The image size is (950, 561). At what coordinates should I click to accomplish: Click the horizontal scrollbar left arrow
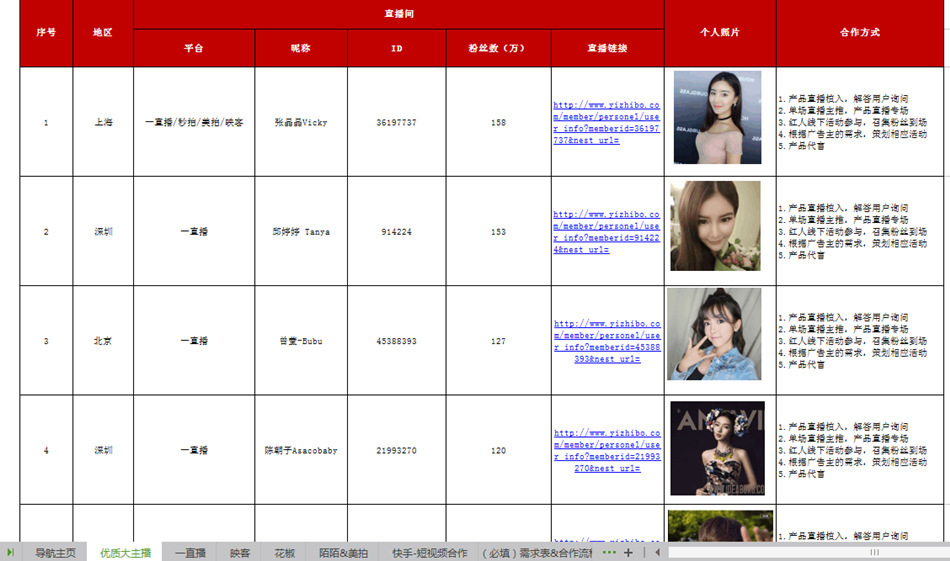(x=657, y=552)
